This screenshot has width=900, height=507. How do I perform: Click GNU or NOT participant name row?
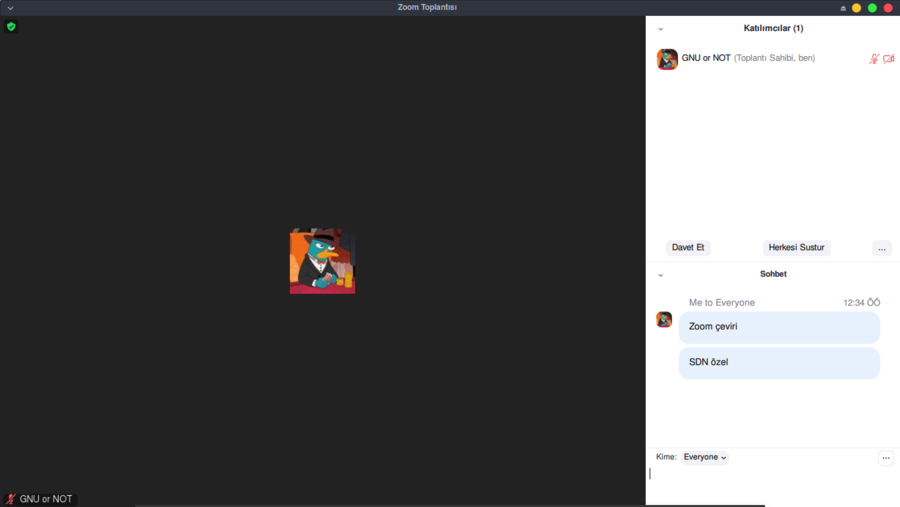pyautogui.click(x=773, y=59)
